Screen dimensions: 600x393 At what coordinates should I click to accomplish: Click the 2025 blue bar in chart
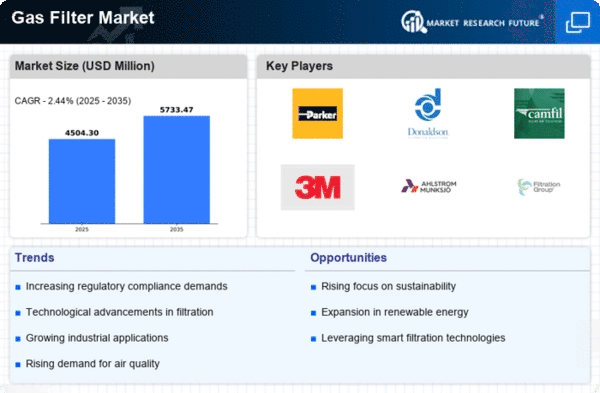82,181
